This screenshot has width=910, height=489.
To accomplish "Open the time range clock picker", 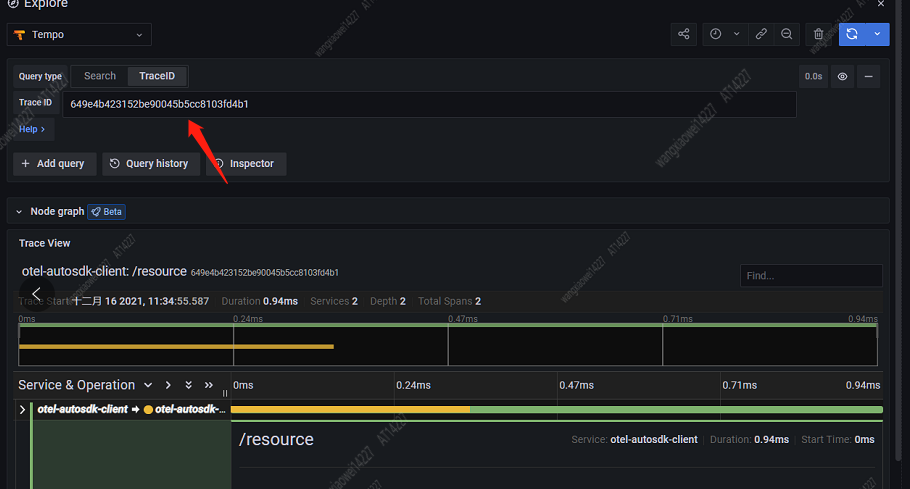I will 716,34.
